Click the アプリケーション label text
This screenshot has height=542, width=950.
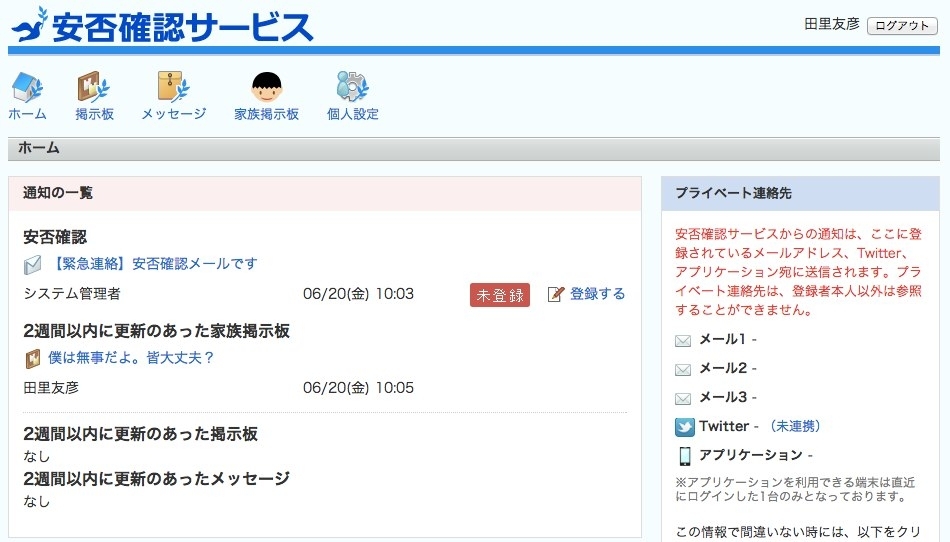coord(751,455)
